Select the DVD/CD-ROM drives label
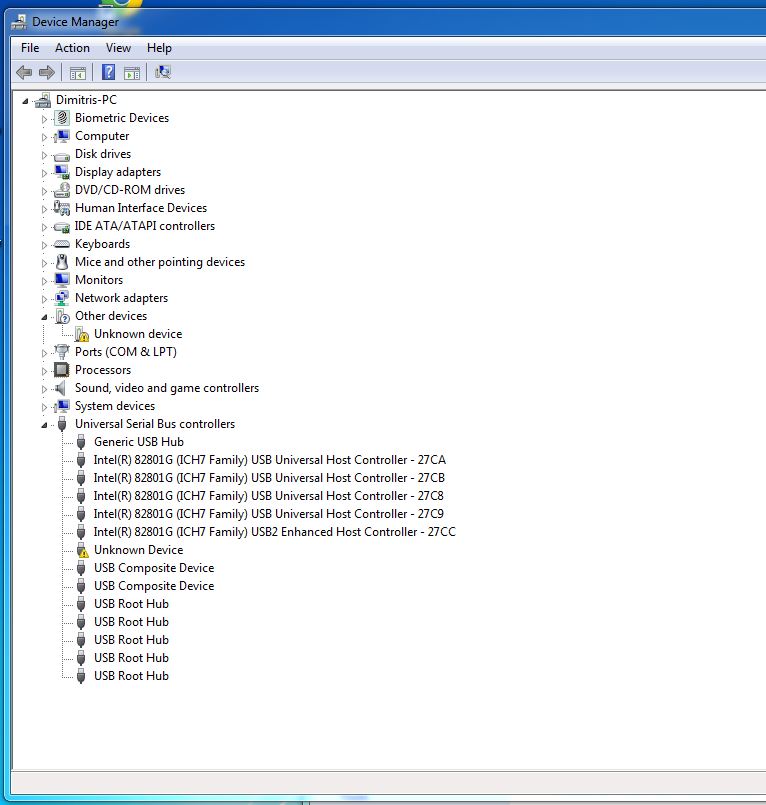 [130, 190]
